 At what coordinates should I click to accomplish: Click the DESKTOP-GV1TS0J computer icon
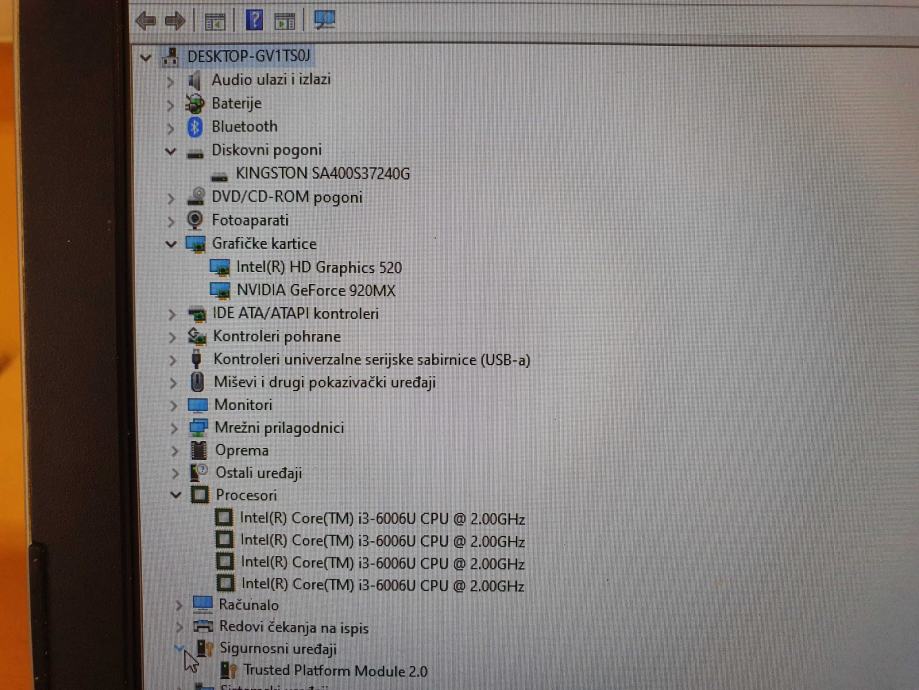tap(171, 56)
